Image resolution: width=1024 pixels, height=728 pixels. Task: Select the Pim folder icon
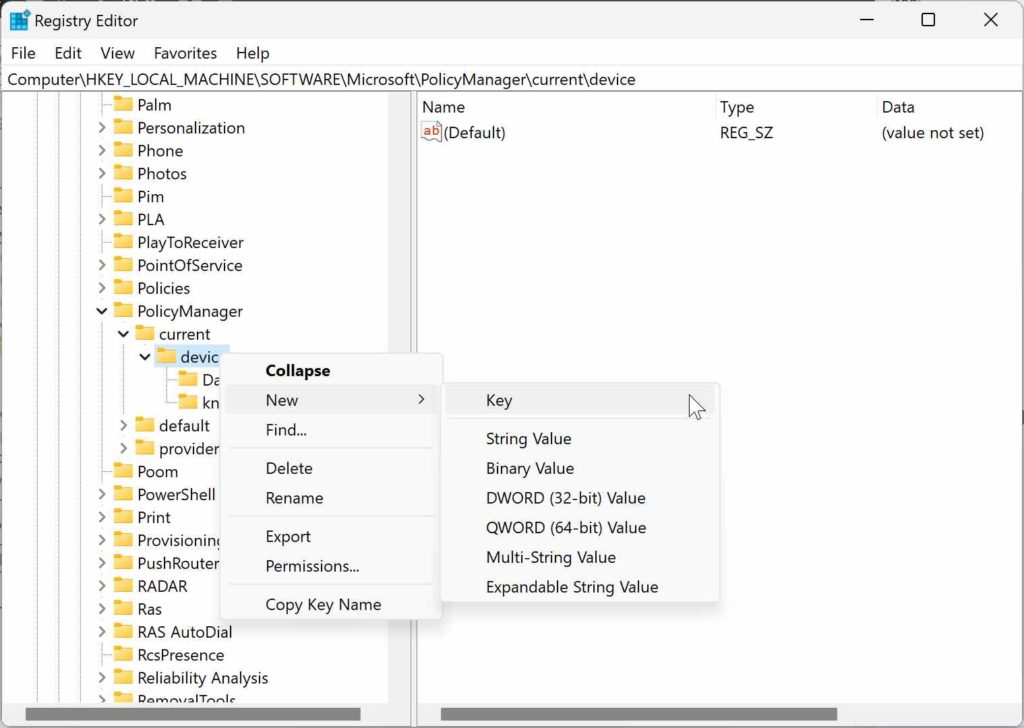pyautogui.click(x=123, y=196)
